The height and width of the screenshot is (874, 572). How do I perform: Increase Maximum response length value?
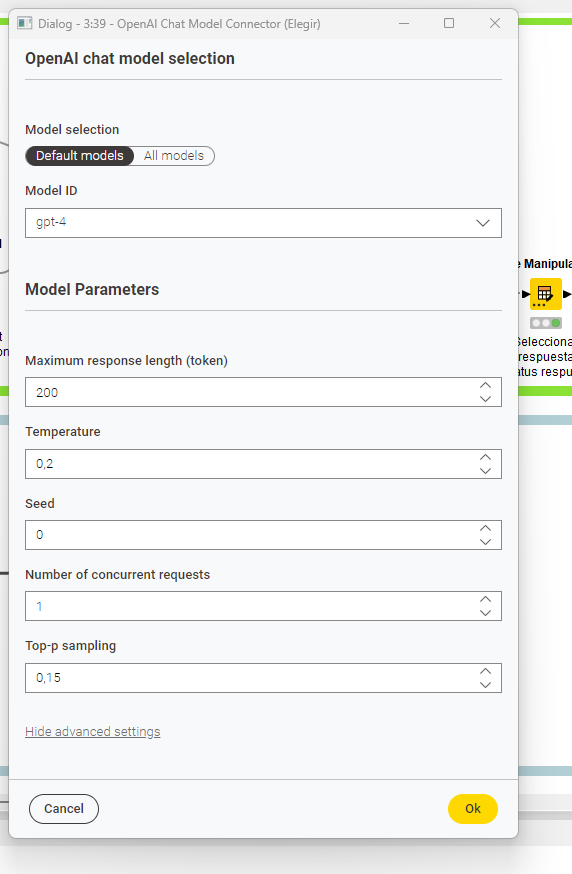486,386
